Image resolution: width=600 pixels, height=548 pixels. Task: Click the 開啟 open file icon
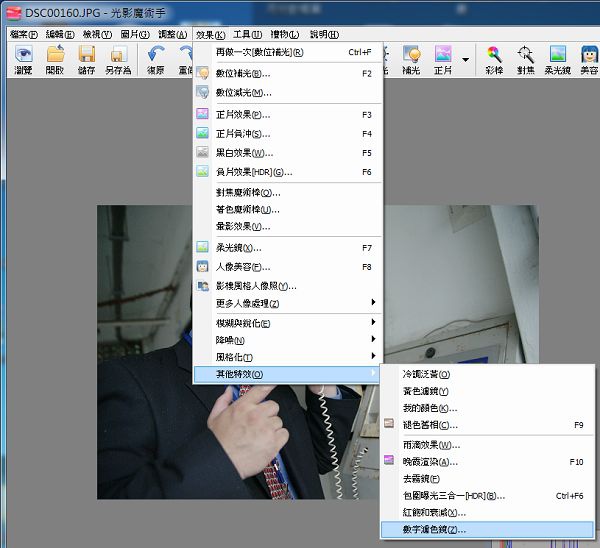pos(55,59)
